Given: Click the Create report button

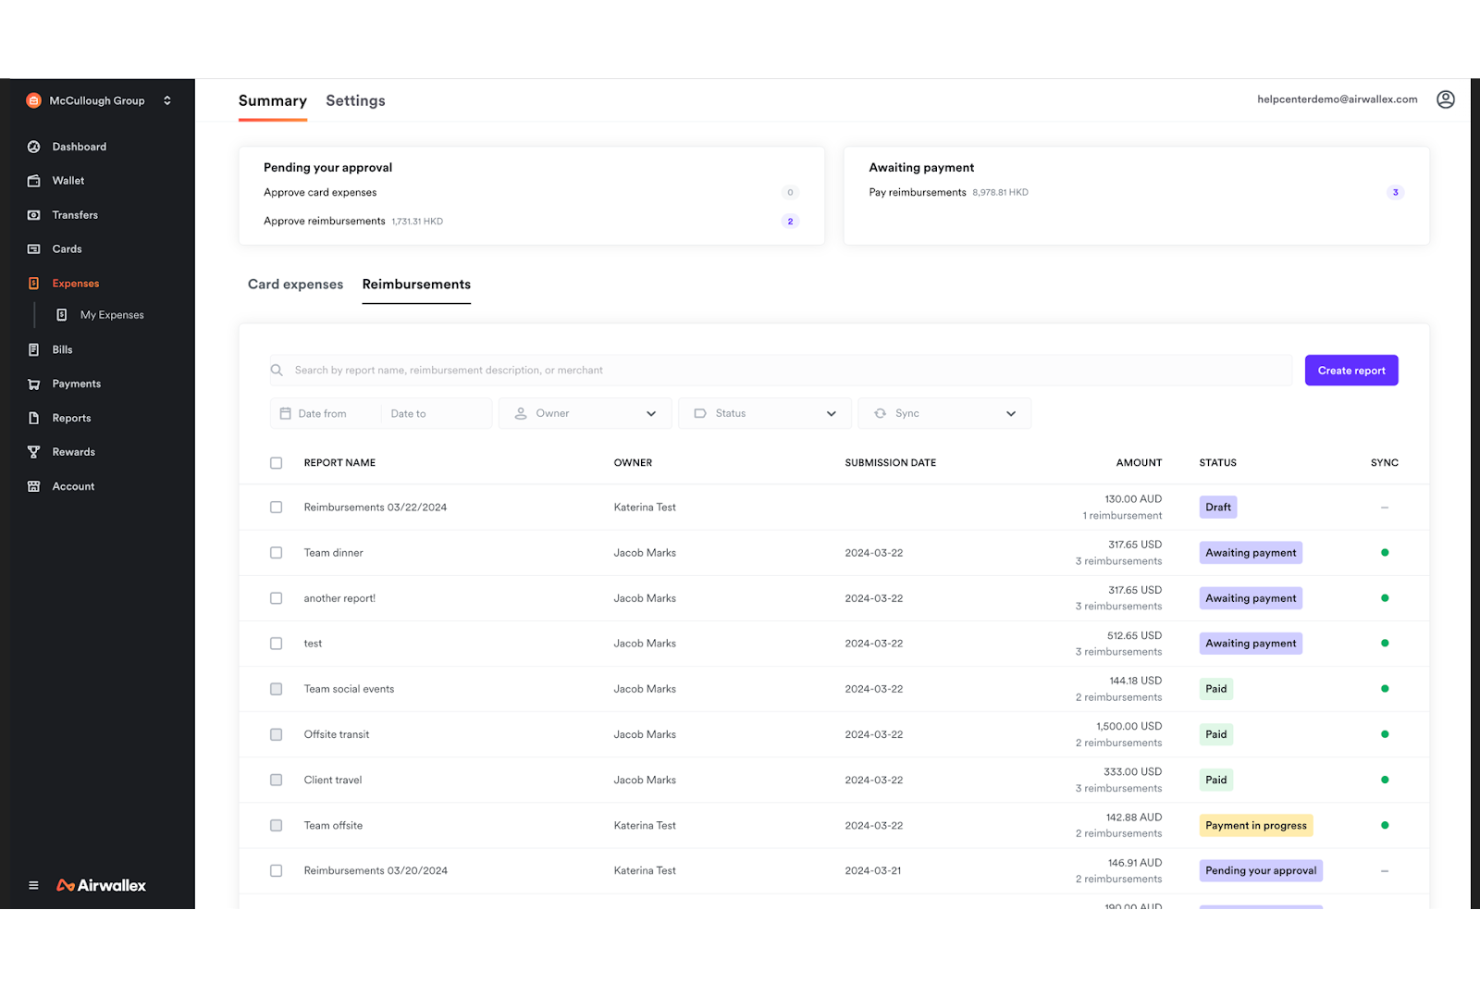Looking at the screenshot, I should 1351,370.
